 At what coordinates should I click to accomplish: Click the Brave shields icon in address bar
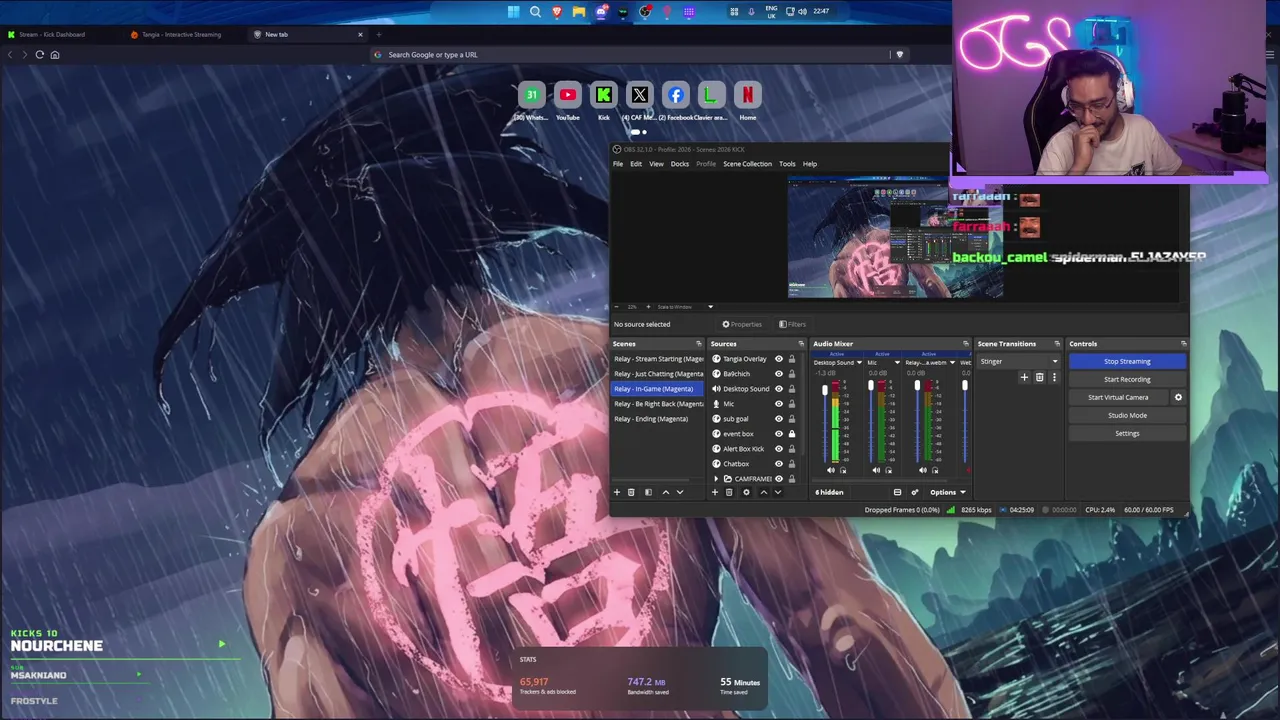pyautogui.click(x=899, y=54)
